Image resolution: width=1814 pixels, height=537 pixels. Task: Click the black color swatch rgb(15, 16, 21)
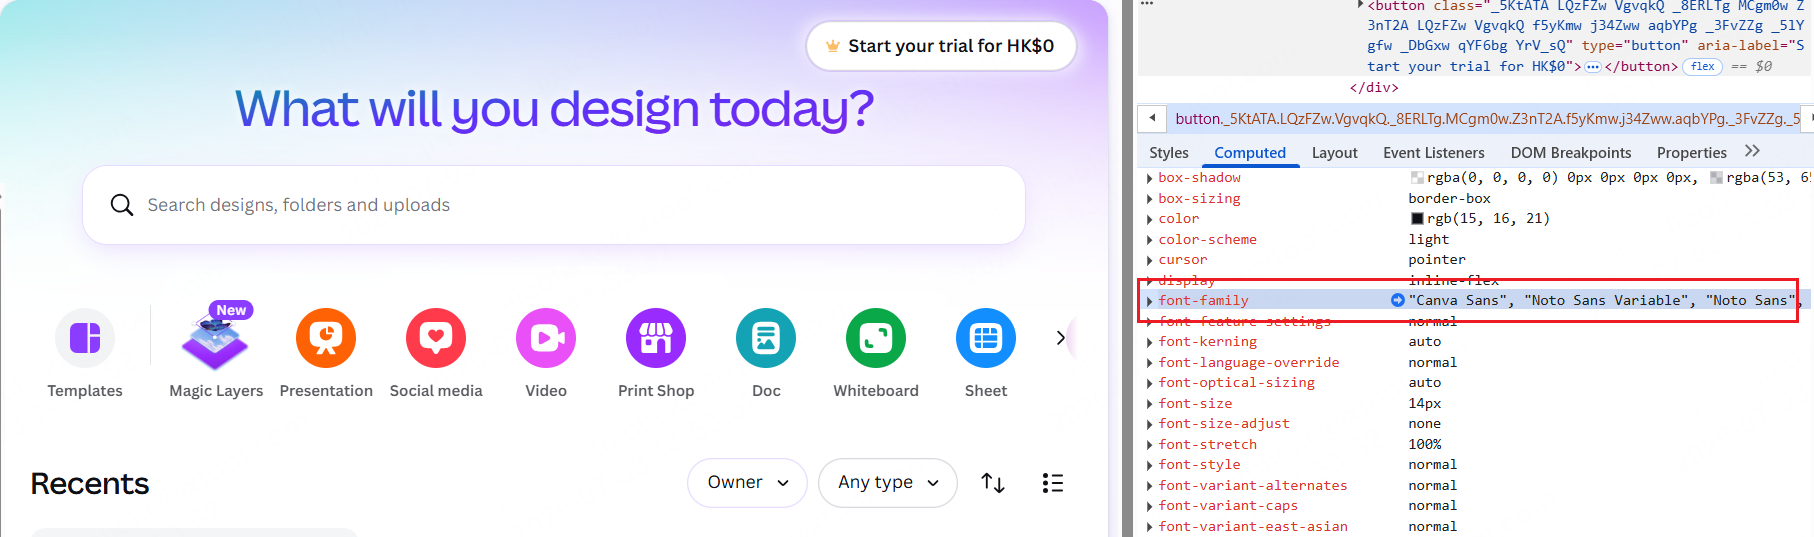[x=1417, y=219]
